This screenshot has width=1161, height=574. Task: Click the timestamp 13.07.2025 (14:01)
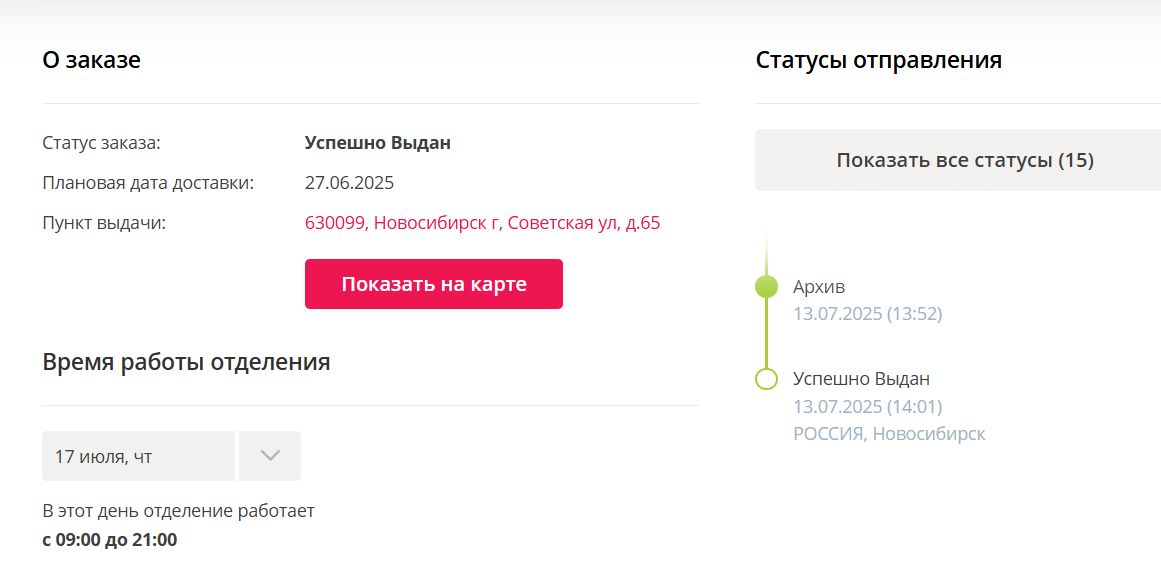(x=868, y=407)
